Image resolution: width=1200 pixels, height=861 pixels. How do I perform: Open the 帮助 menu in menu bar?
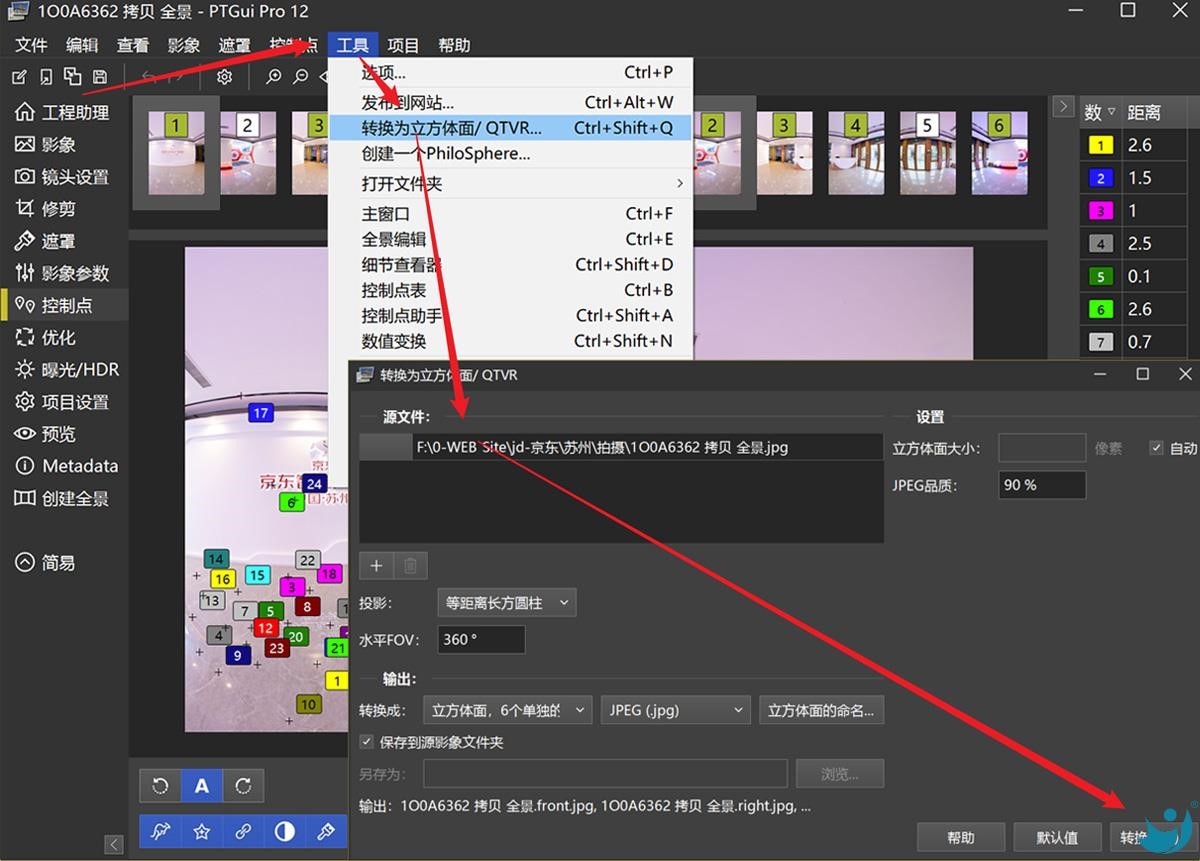pyautogui.click(x=454, y=45)
